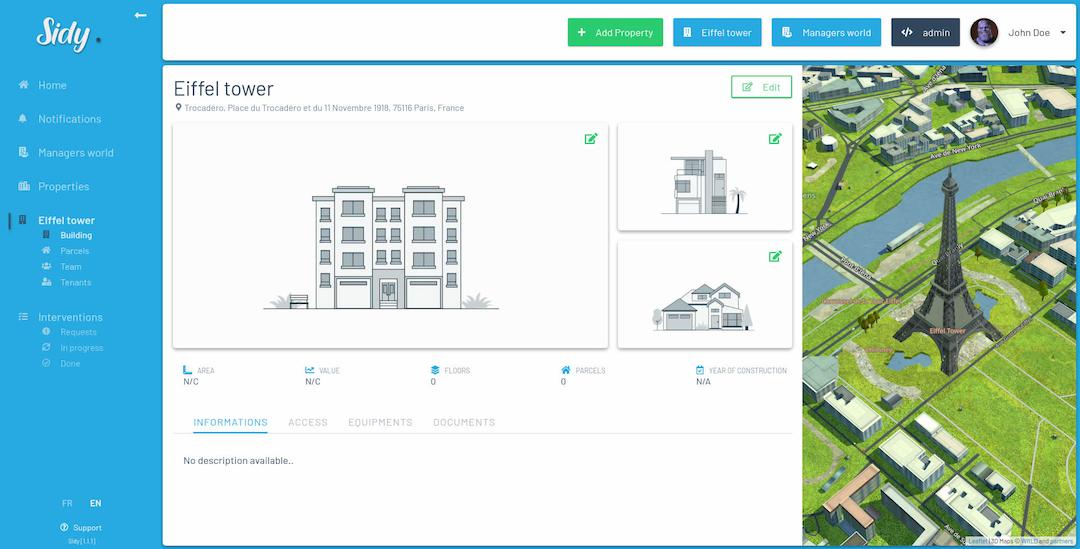The image size is (1080, 549).
Task: Open Notifications from the sidebar
Action: tap(69, 119)
